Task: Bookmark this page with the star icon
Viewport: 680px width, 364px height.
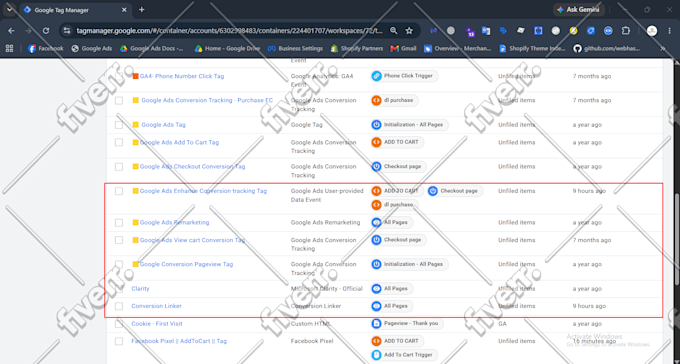Action: (x=409, y=31)
